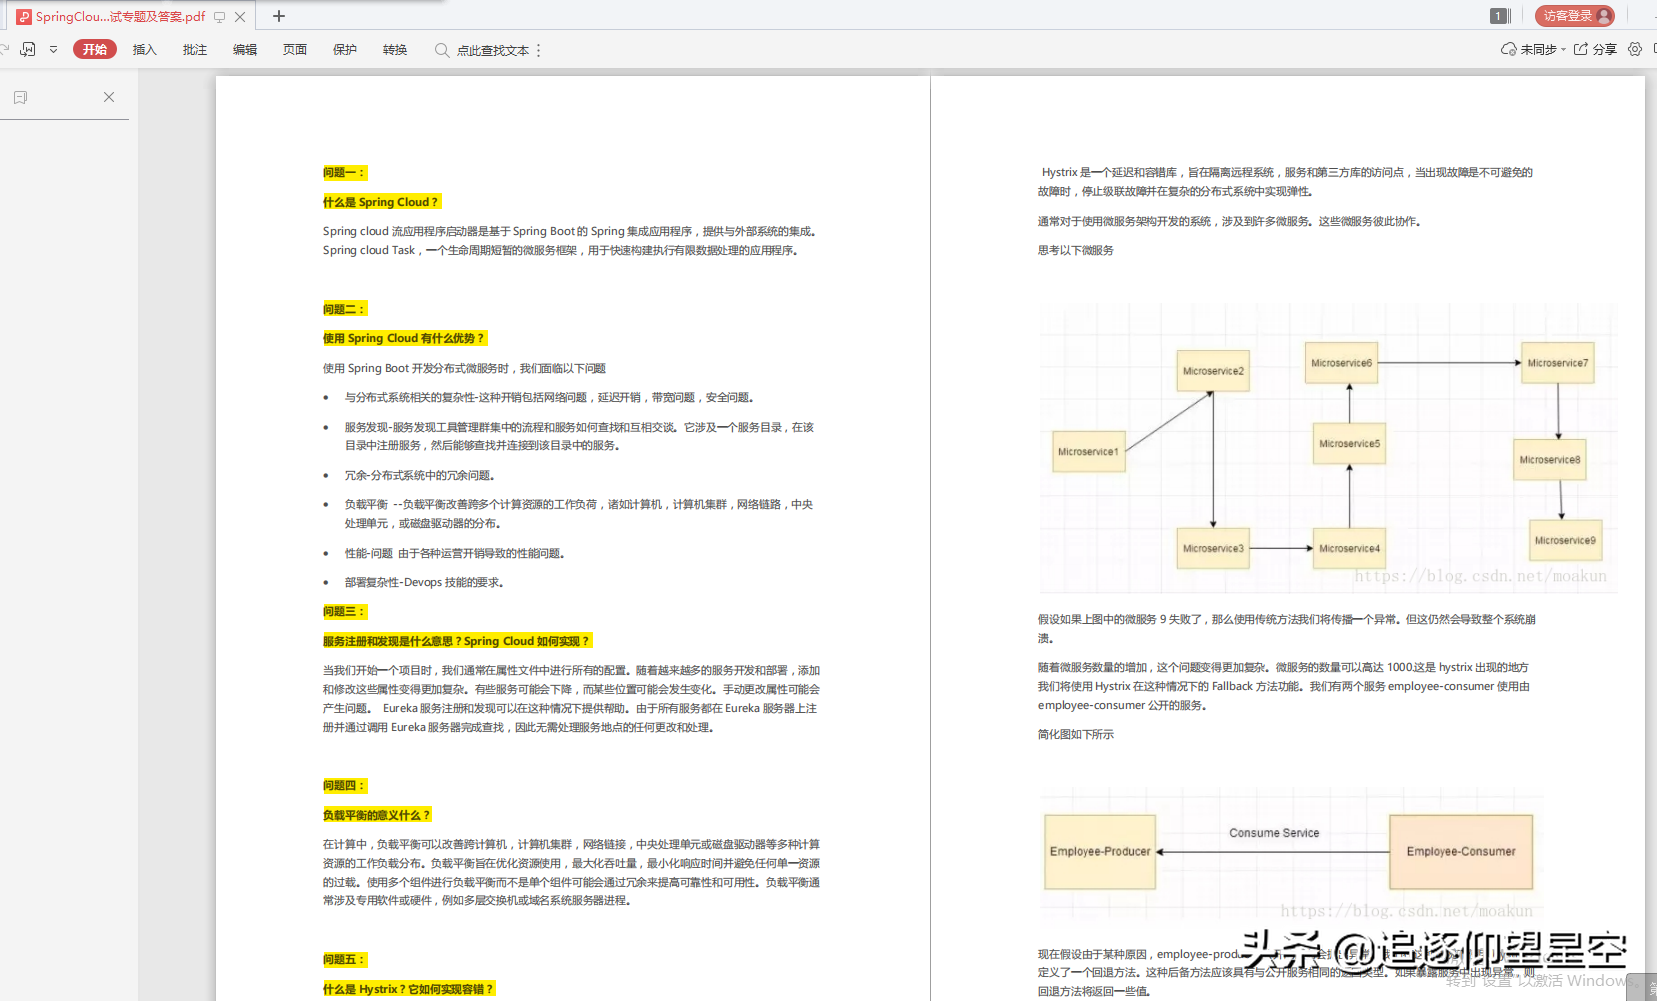Click the 什么是 Spring Cloud？ highlighted heading
The height and width of the screenshot is (1001, 1657).
pos(381,202)
